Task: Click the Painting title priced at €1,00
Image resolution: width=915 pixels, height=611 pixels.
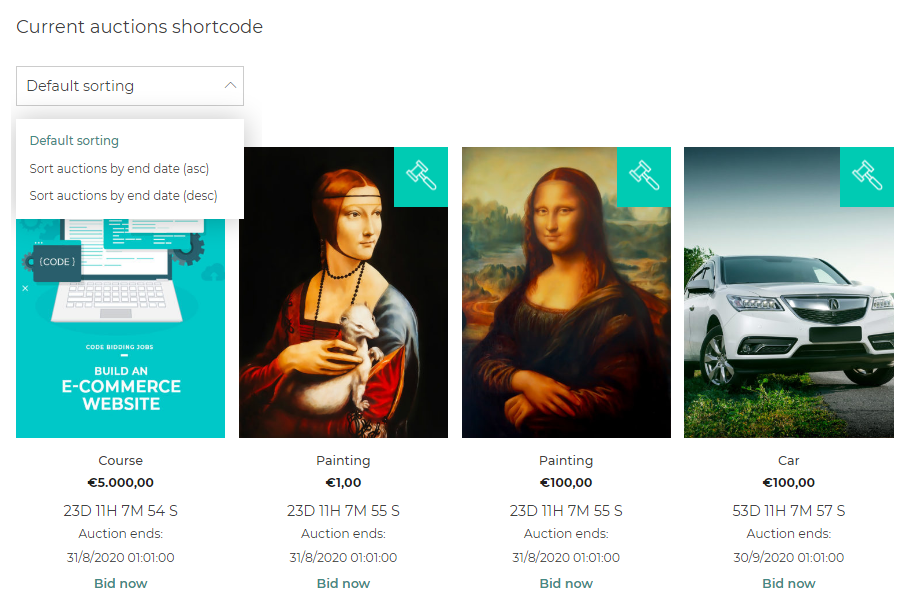Action: point(343,460)
